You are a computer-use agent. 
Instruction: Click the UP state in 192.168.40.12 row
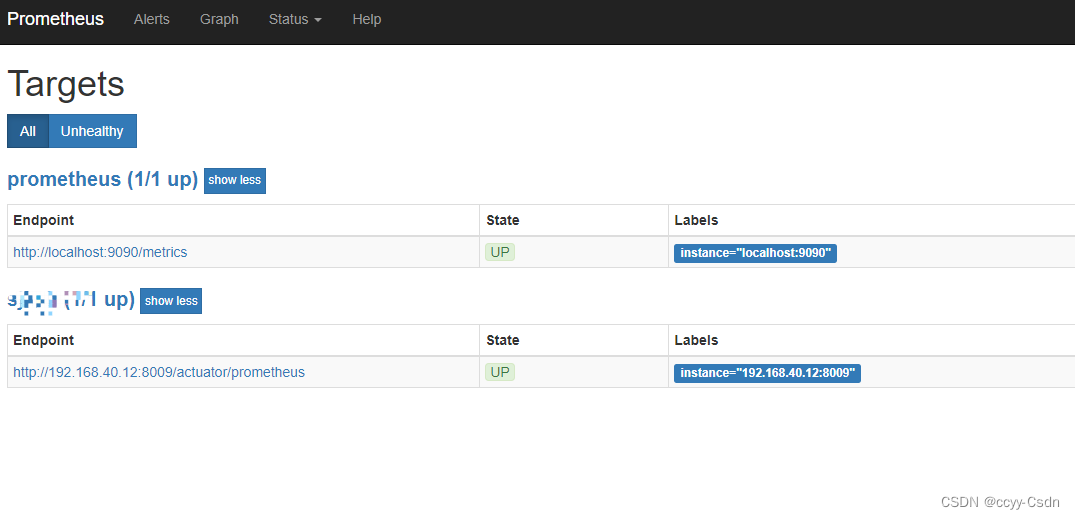tap(500, 372)
